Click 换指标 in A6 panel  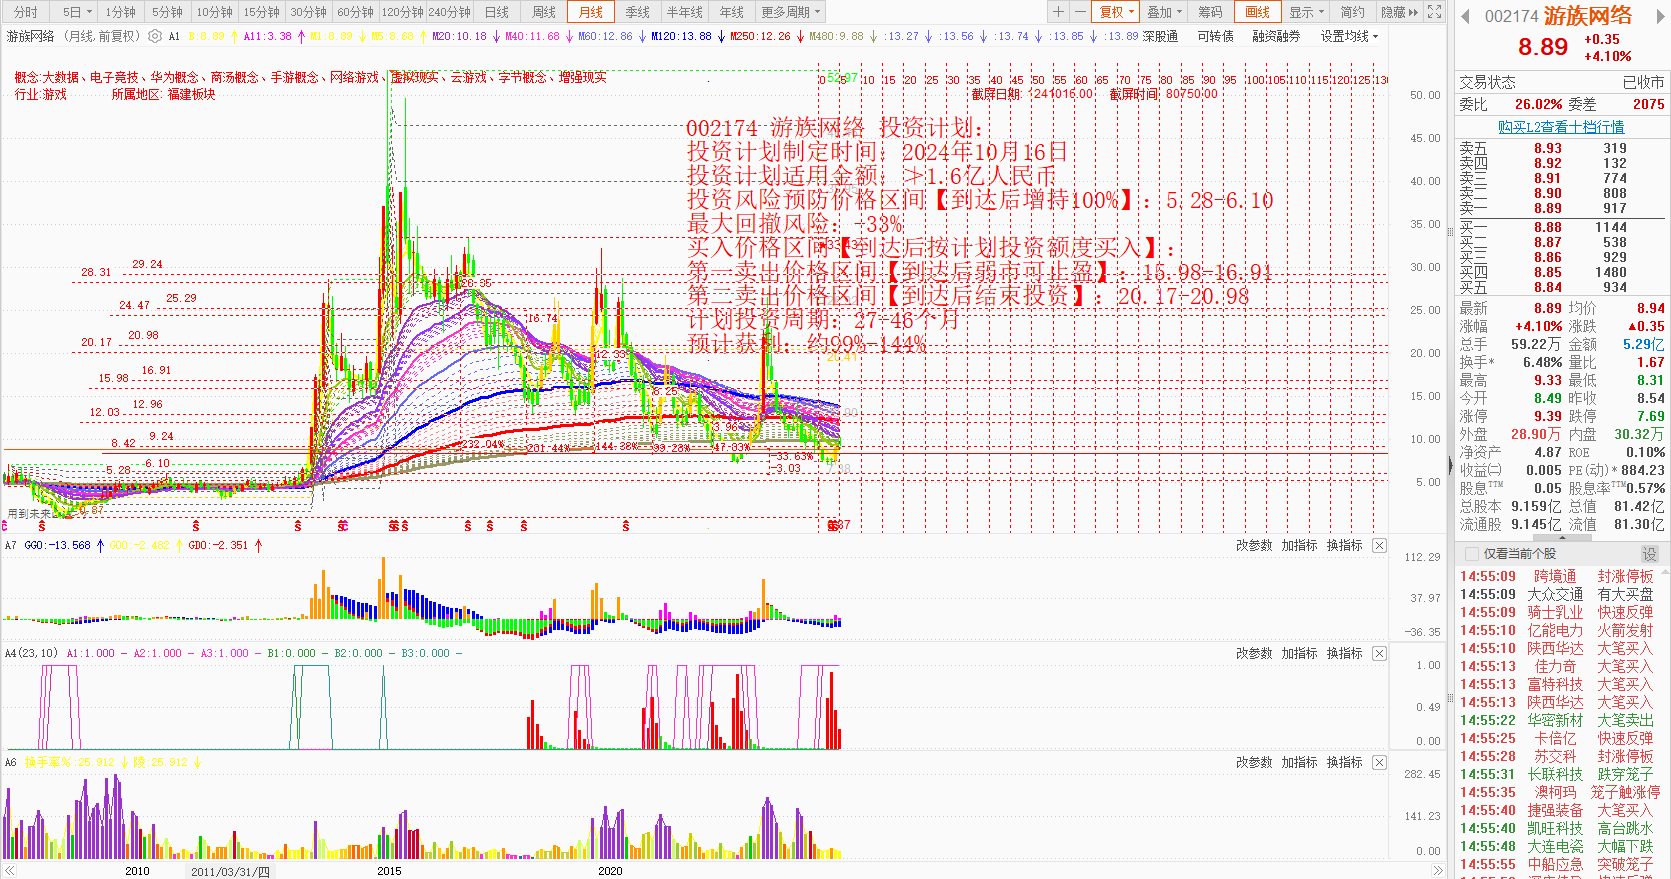pyautogui.click(x=1344, y=762)
